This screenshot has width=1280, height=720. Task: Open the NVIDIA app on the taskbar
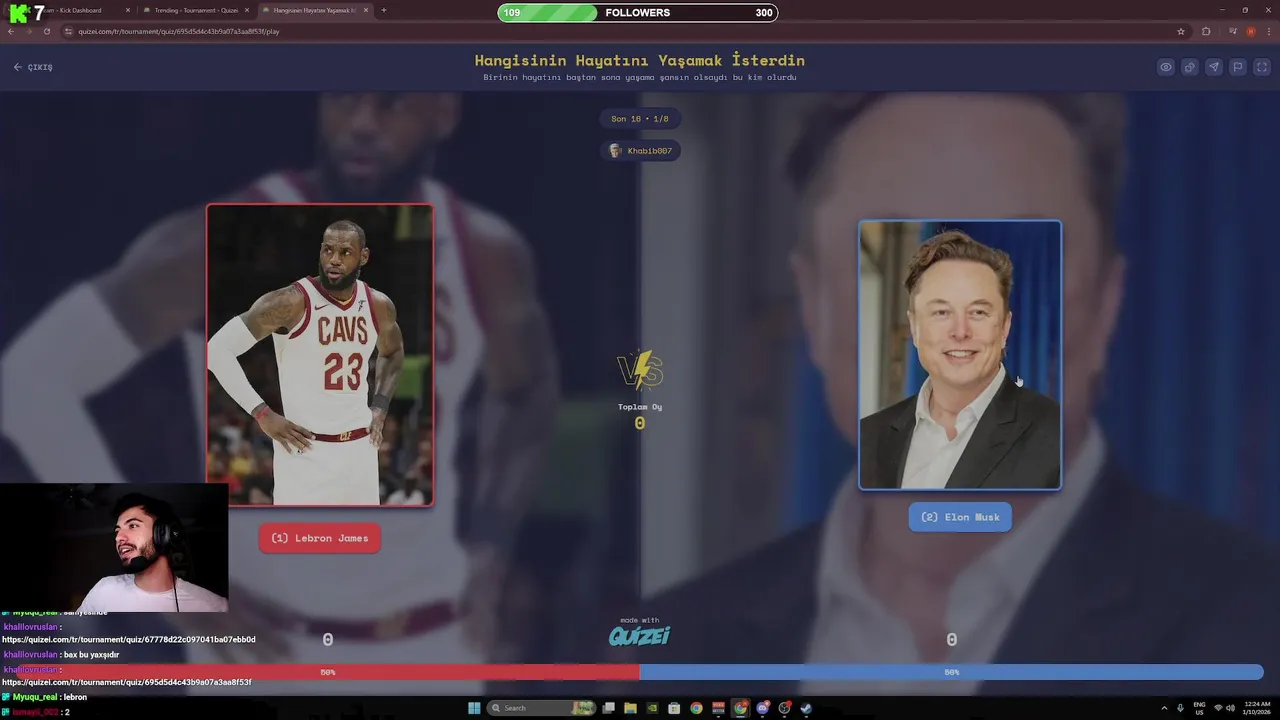[x=652, y=708]
